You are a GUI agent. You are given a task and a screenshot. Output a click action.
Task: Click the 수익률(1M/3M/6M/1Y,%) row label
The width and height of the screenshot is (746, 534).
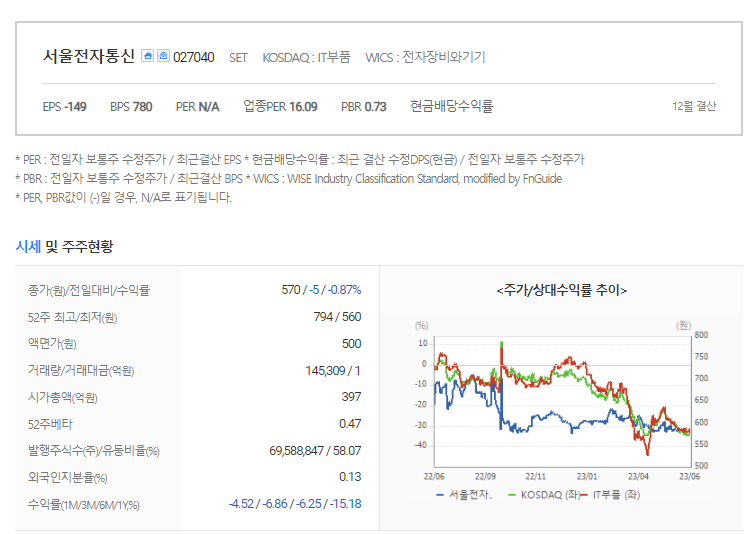coord(84,504)
